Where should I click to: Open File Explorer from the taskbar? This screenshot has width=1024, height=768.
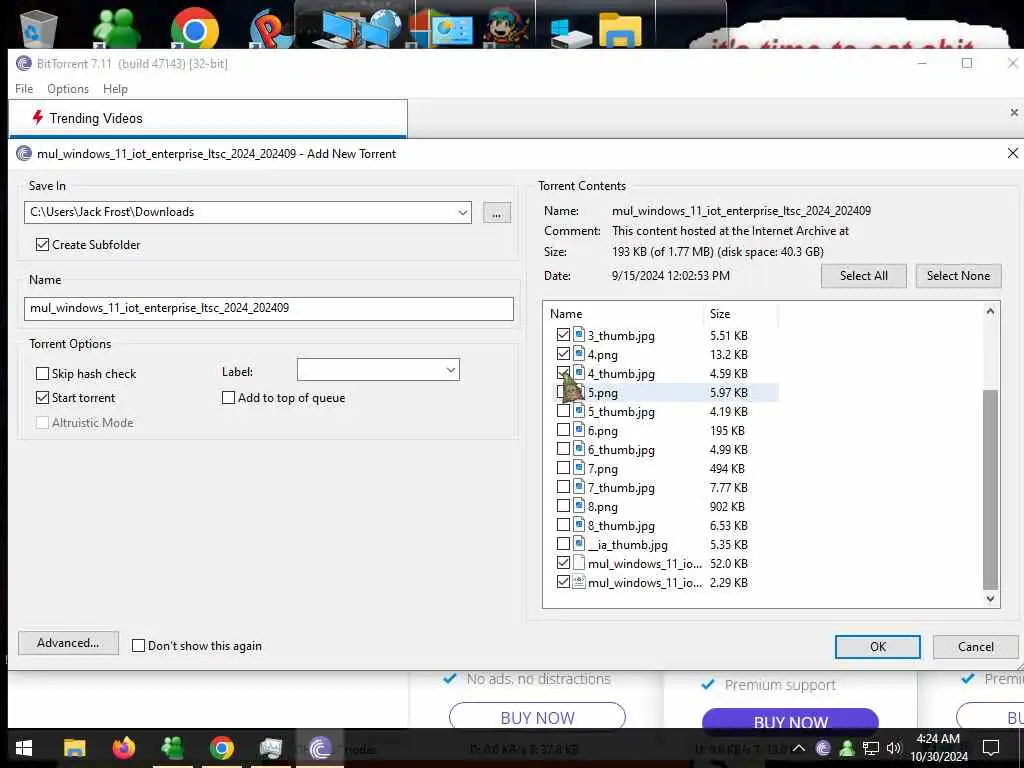point(74,748)
